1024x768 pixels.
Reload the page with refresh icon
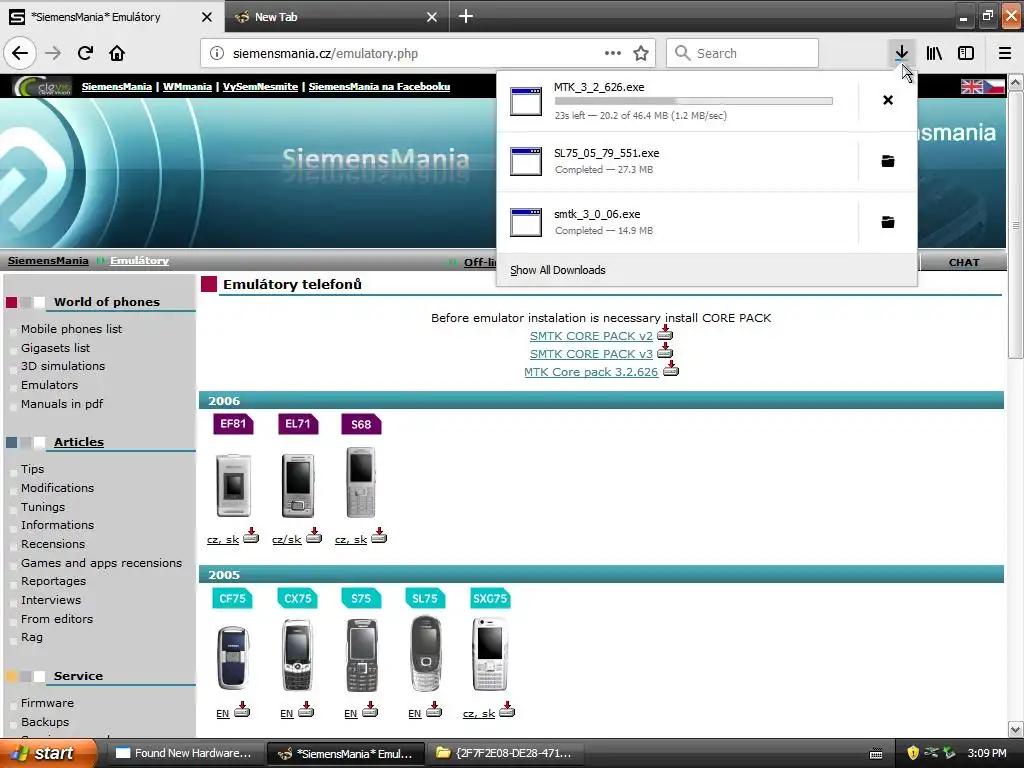tap(85, 53)
